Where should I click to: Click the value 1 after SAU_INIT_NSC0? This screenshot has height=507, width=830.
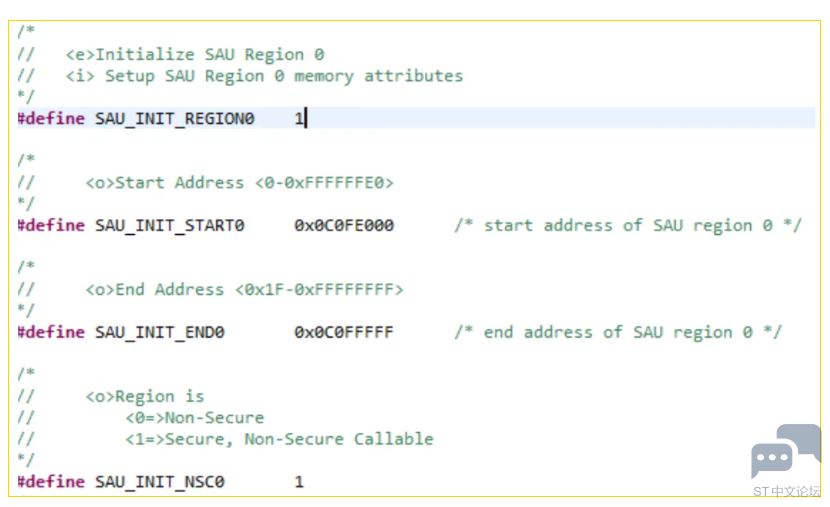298,482
